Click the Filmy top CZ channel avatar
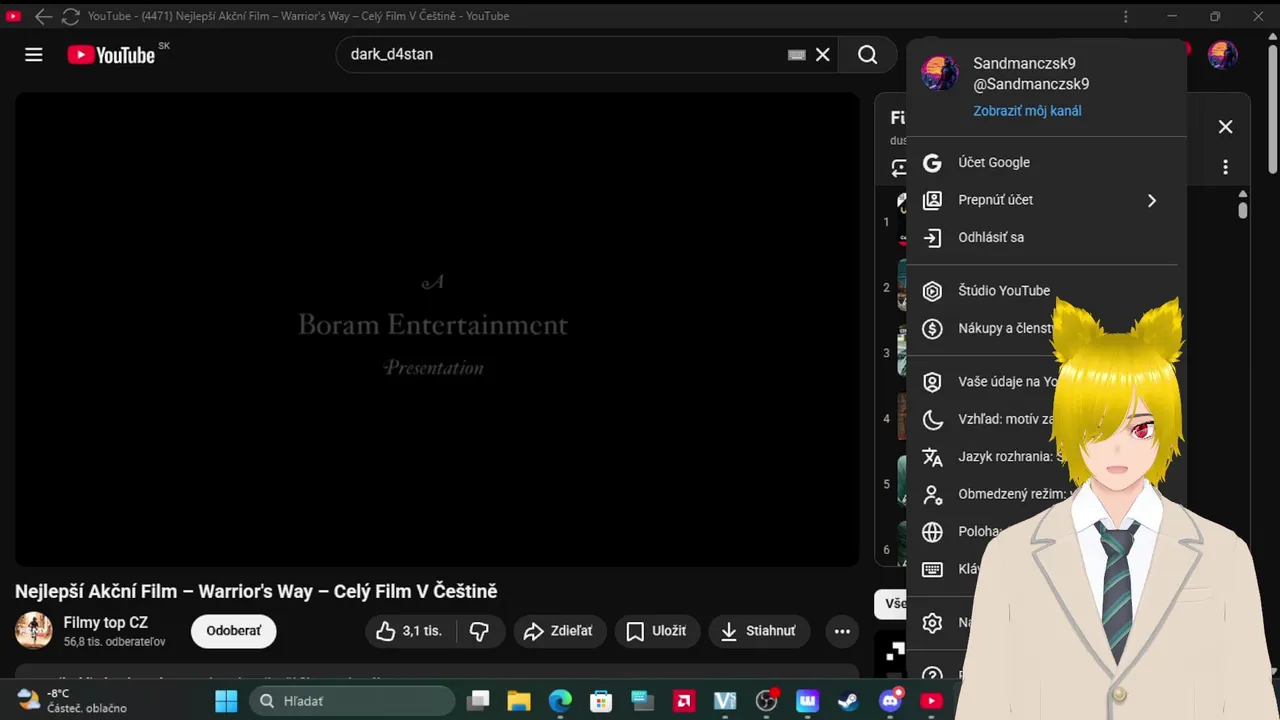The width and height of the screenshot is (1280, 720). [x=34, y=630]
